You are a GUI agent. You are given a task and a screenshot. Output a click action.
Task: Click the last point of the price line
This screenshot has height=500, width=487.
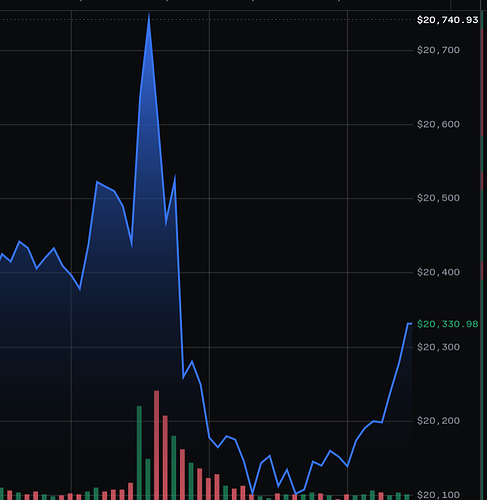point(410,324)
